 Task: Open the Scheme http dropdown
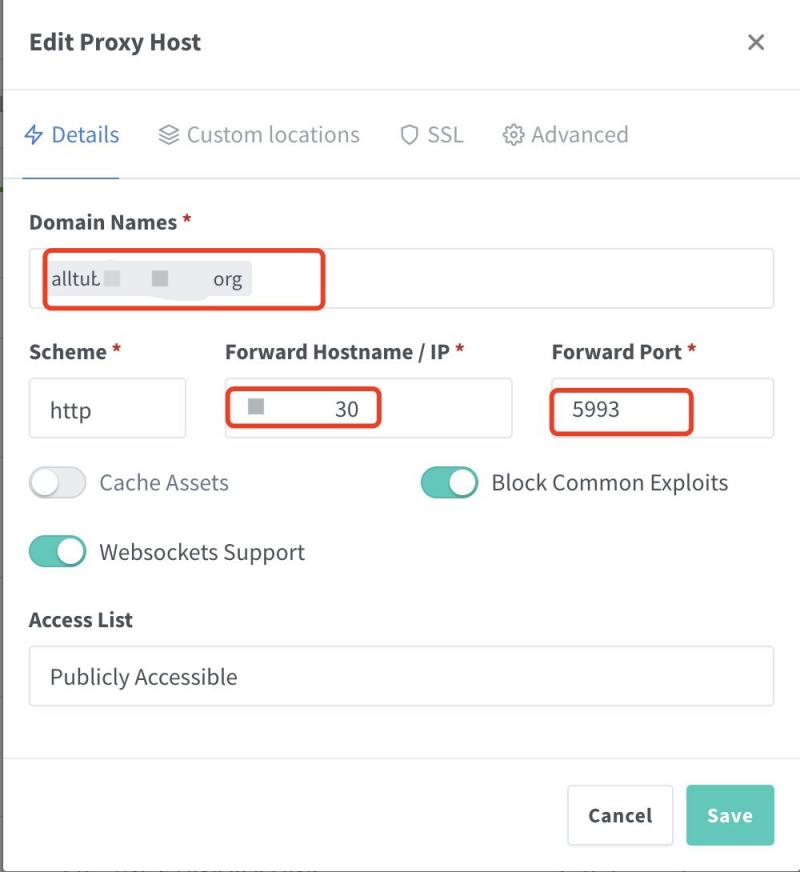point(107,408)
